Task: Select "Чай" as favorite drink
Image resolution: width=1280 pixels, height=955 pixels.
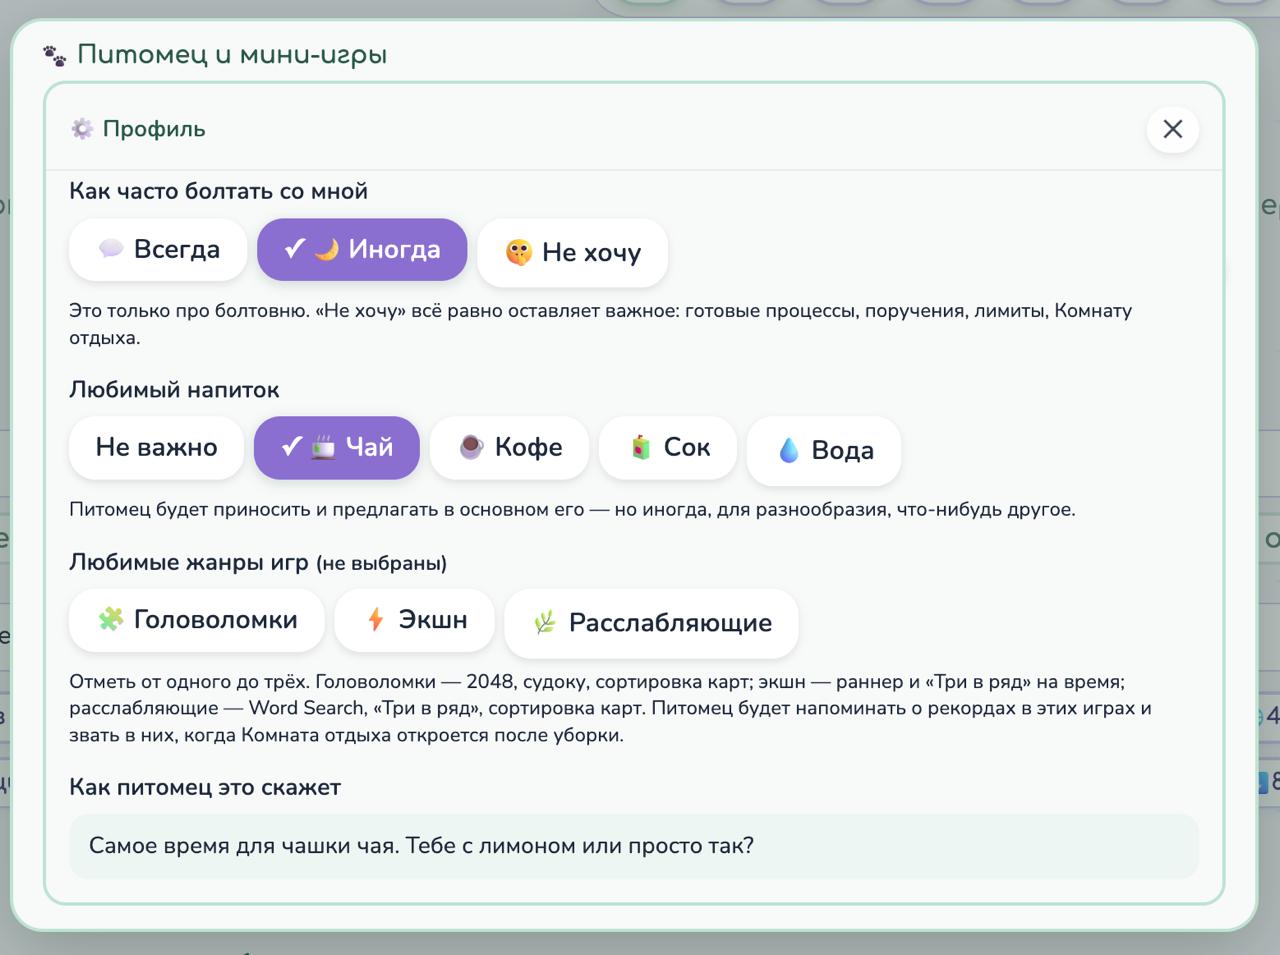Action: pos(337,447)
